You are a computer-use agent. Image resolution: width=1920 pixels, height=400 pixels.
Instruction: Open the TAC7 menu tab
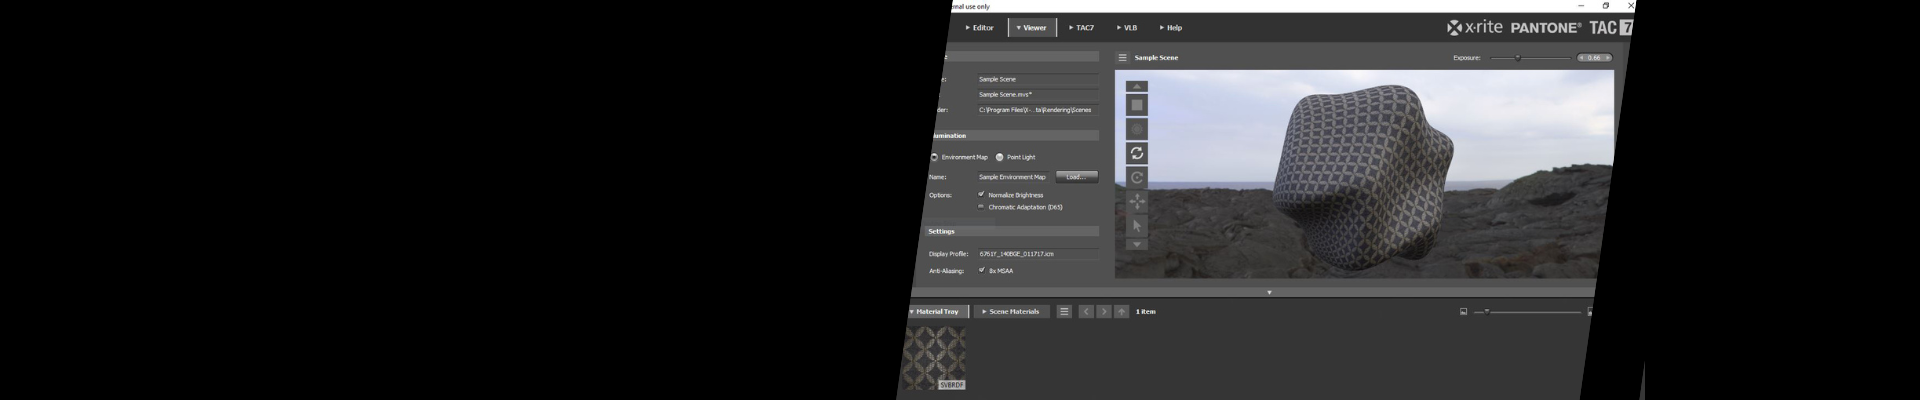click(x=1081, y=28)
